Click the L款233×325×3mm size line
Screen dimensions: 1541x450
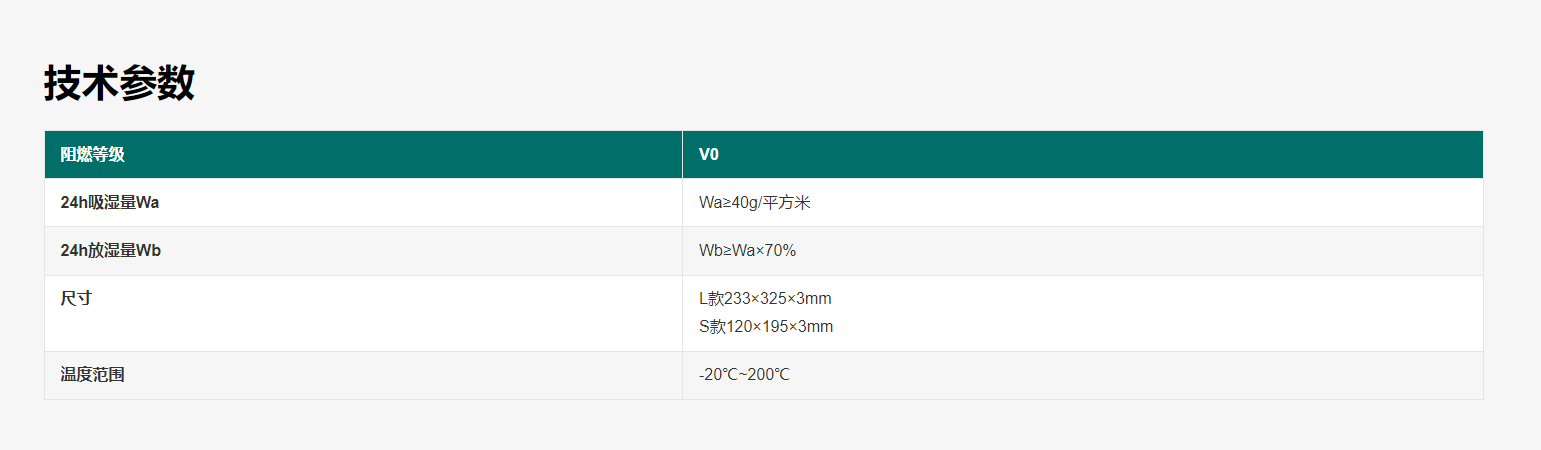[765, 298]
